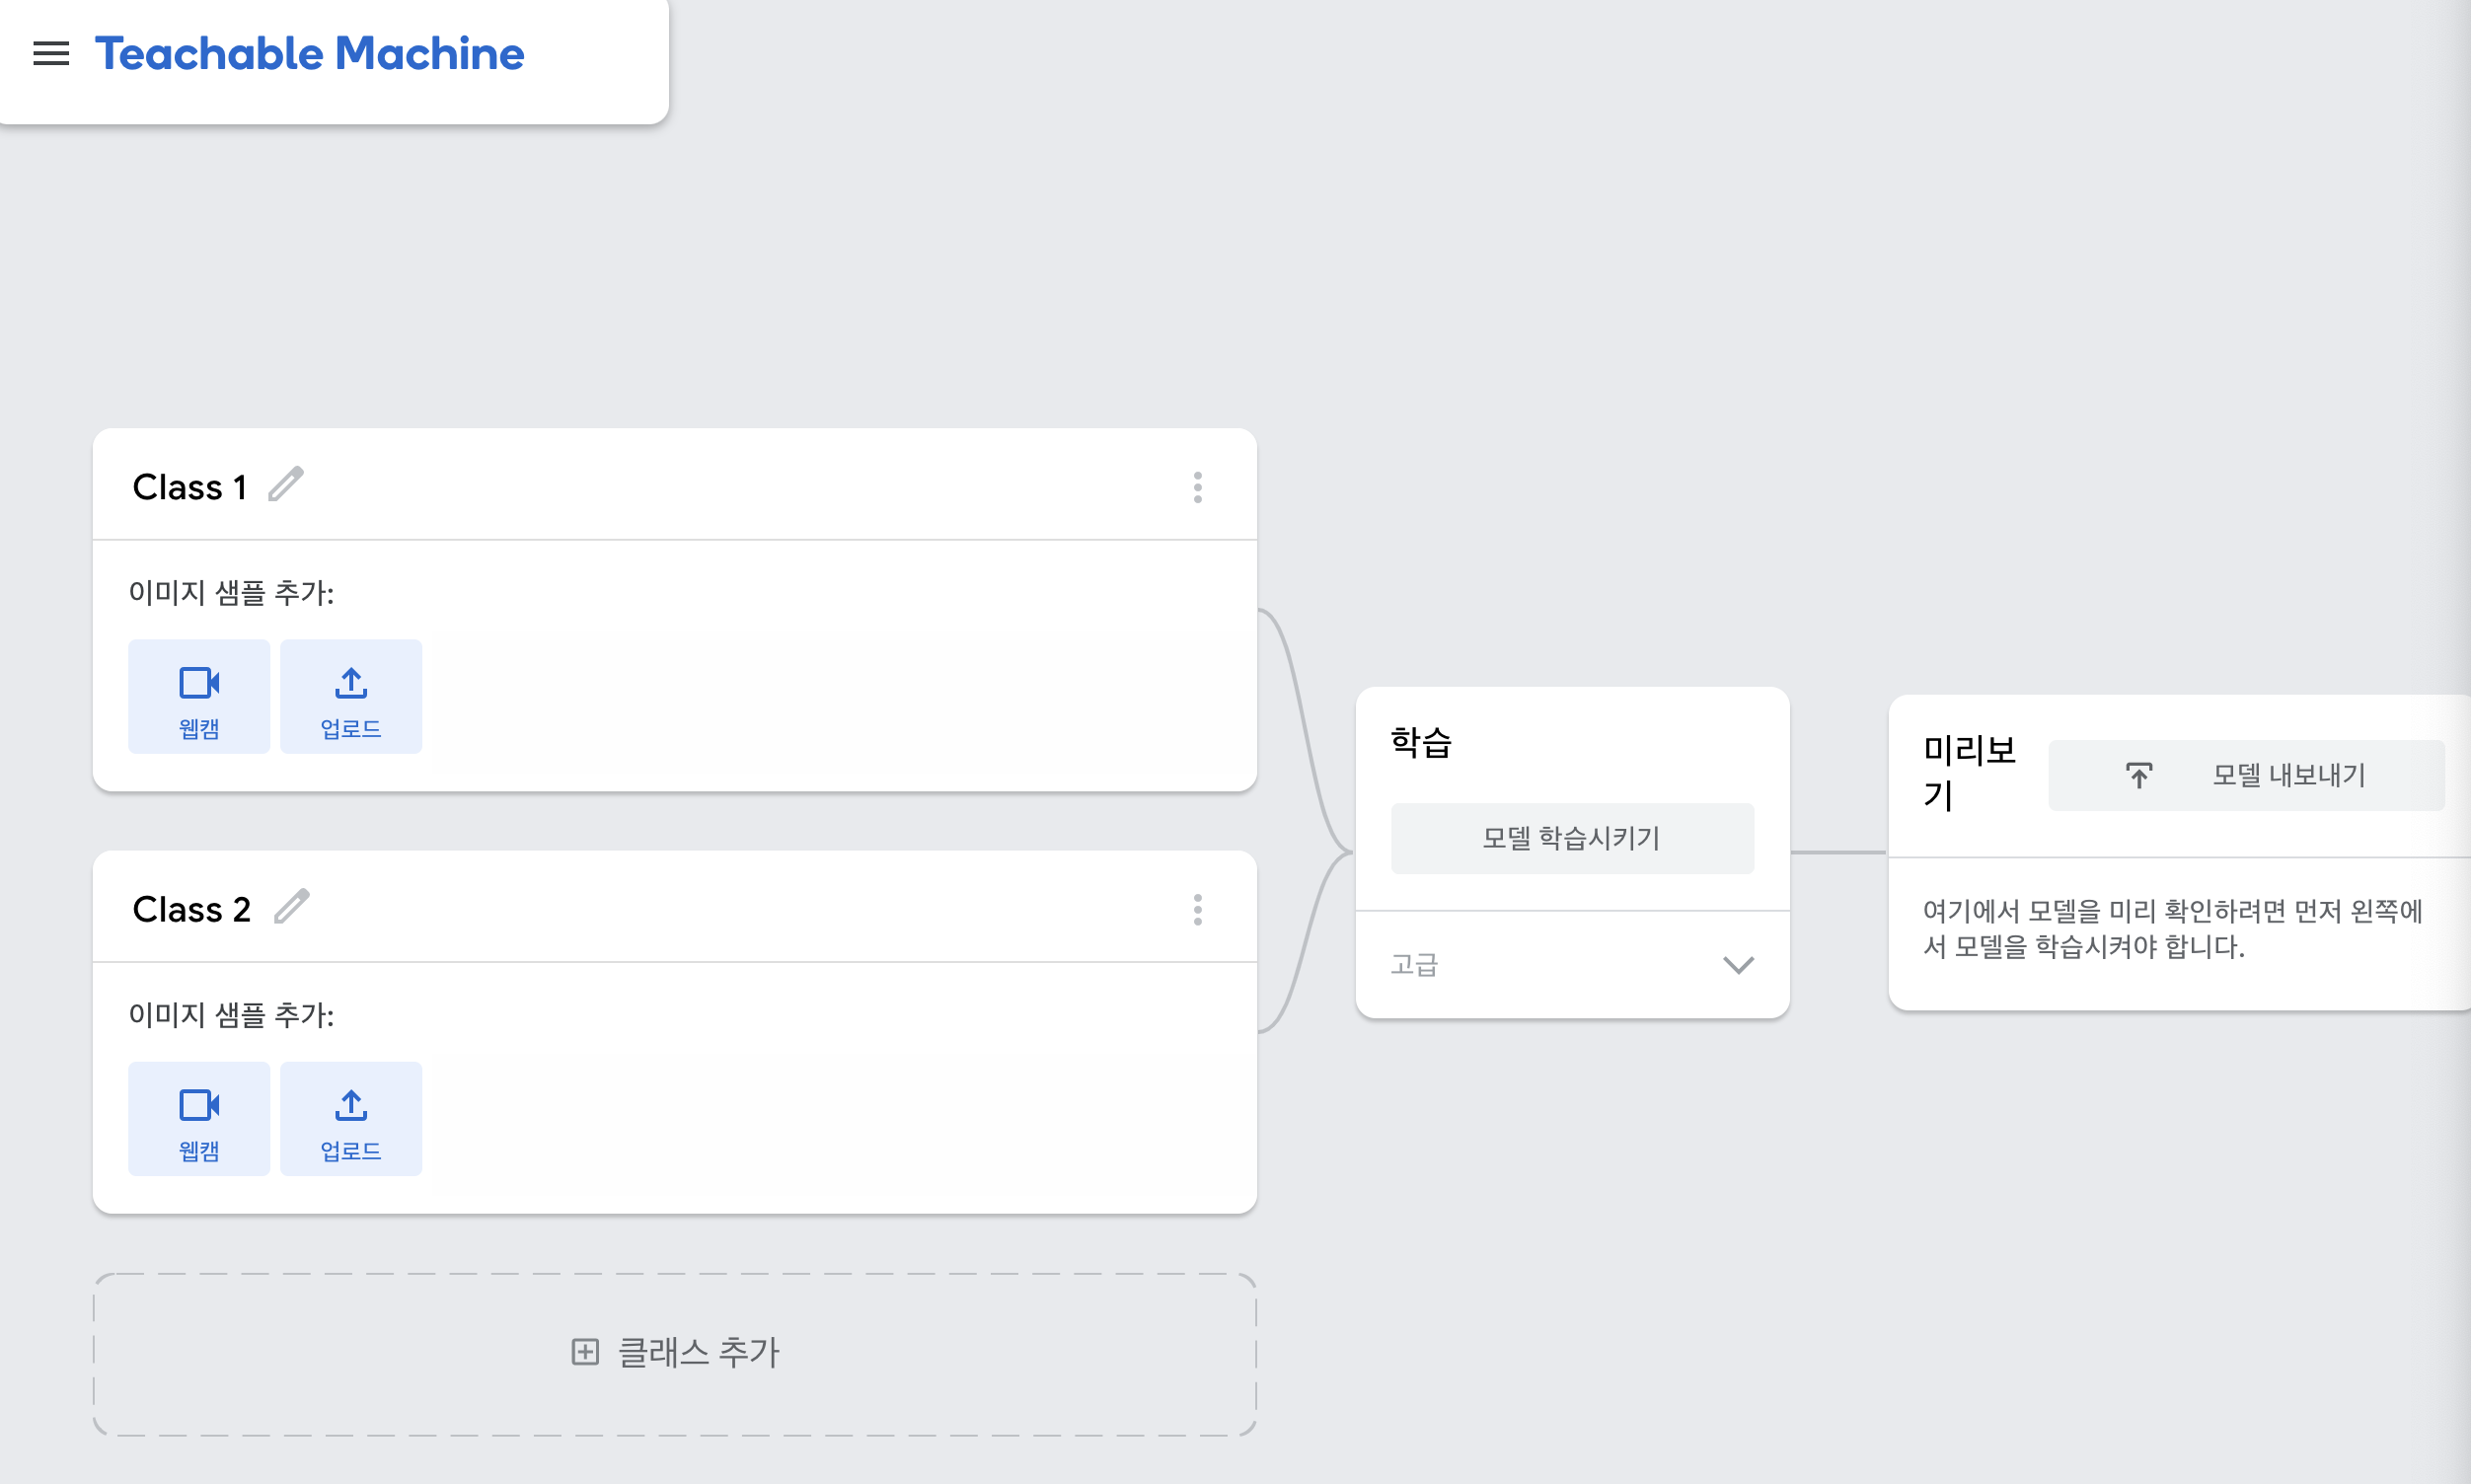
Task: Click the 학습 panel heading
Action: tap(1421, 742)
